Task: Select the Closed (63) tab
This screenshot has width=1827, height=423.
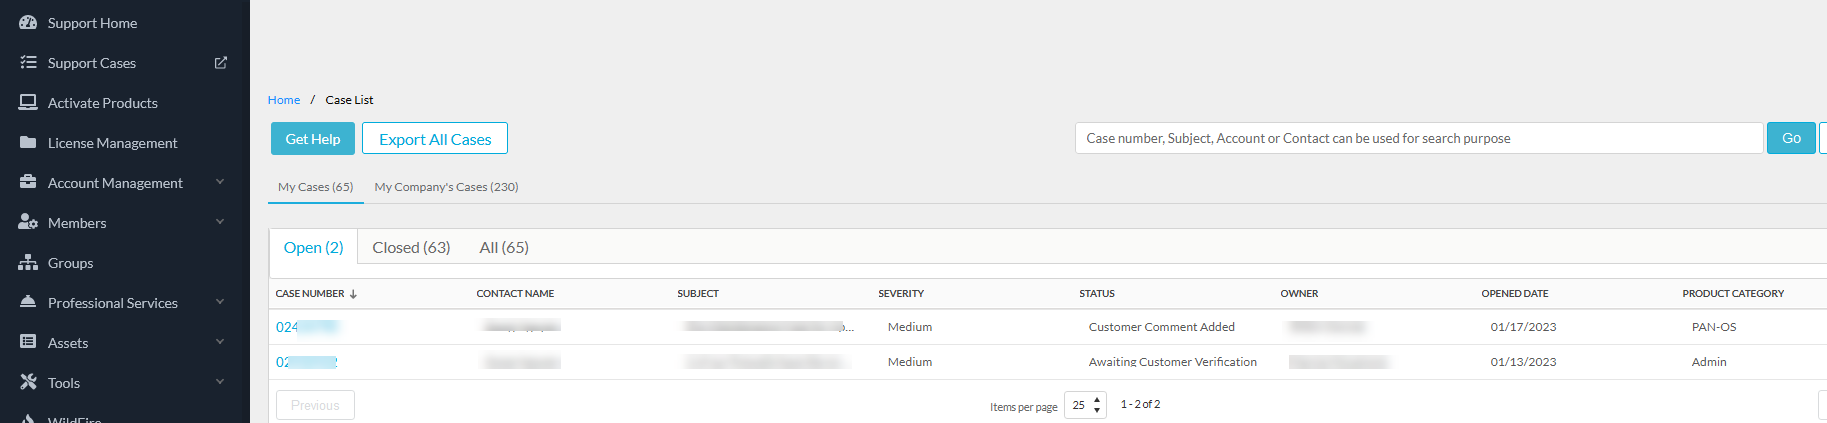Action: [x=411, y=247]
